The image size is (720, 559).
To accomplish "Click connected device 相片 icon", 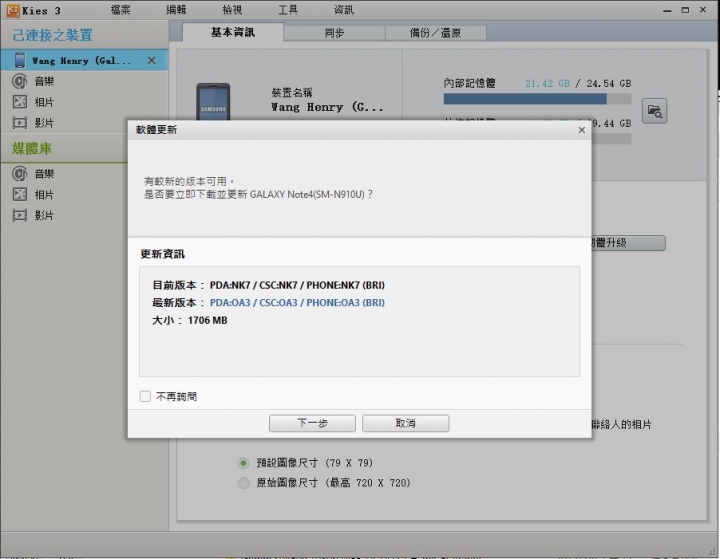I will [x=19, y=102].
